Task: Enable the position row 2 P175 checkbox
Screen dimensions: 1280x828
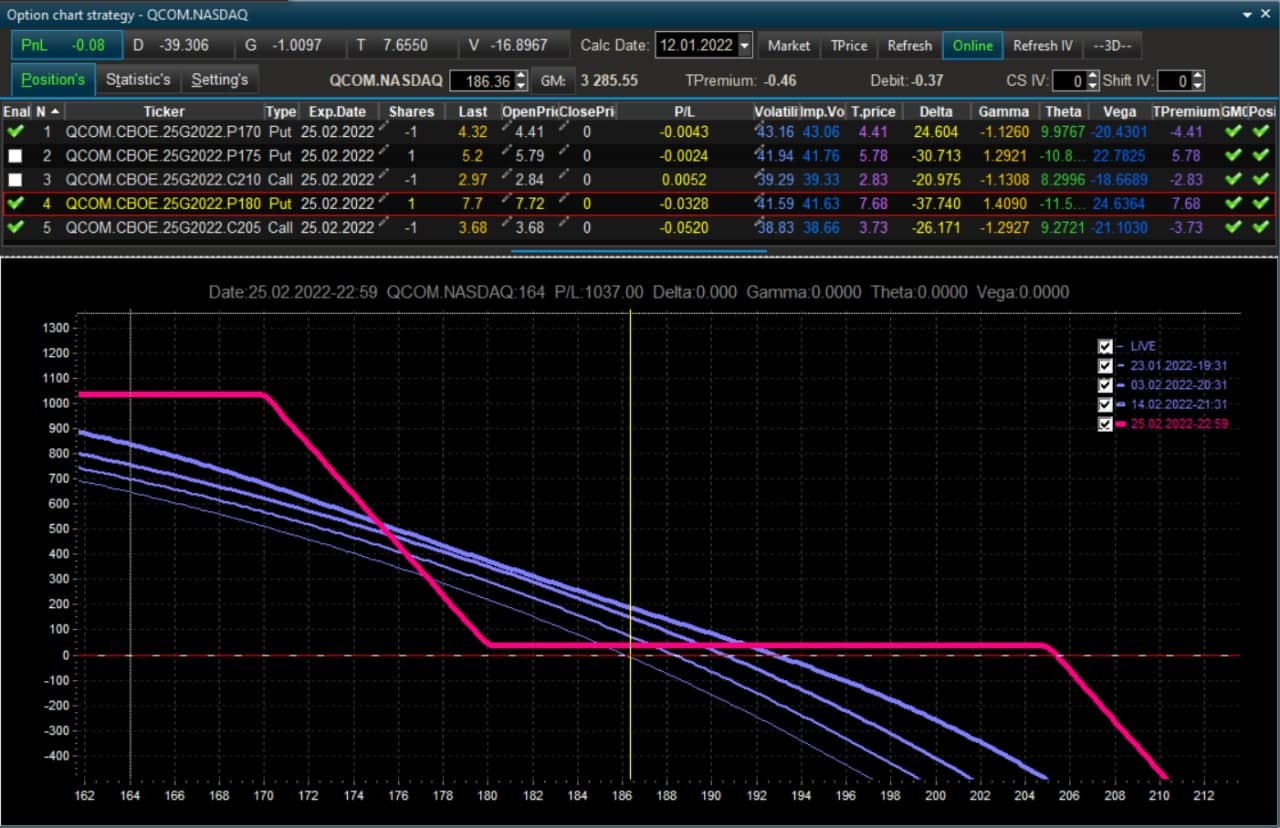Action: point(15,156)
